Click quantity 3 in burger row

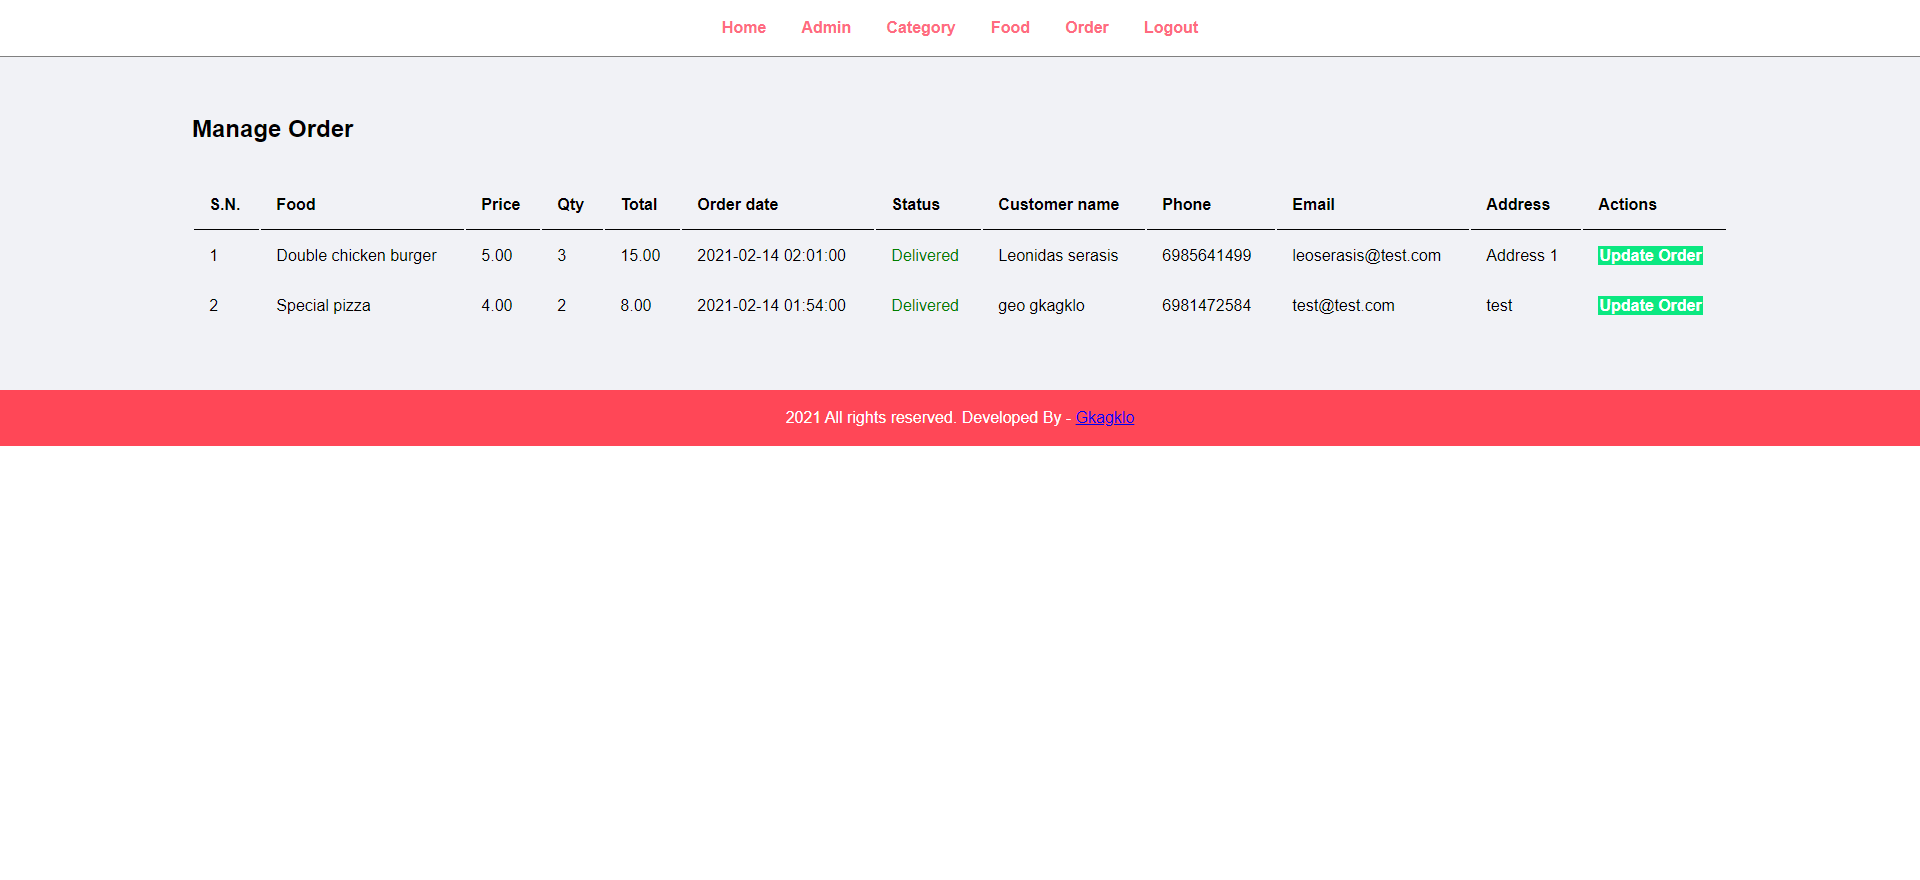click(x=562, y=256)
